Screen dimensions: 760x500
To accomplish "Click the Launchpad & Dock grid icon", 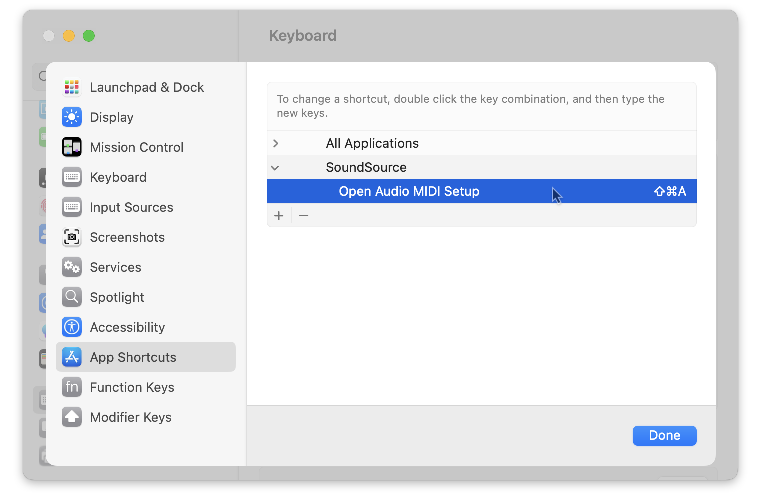I will [72, 87].
